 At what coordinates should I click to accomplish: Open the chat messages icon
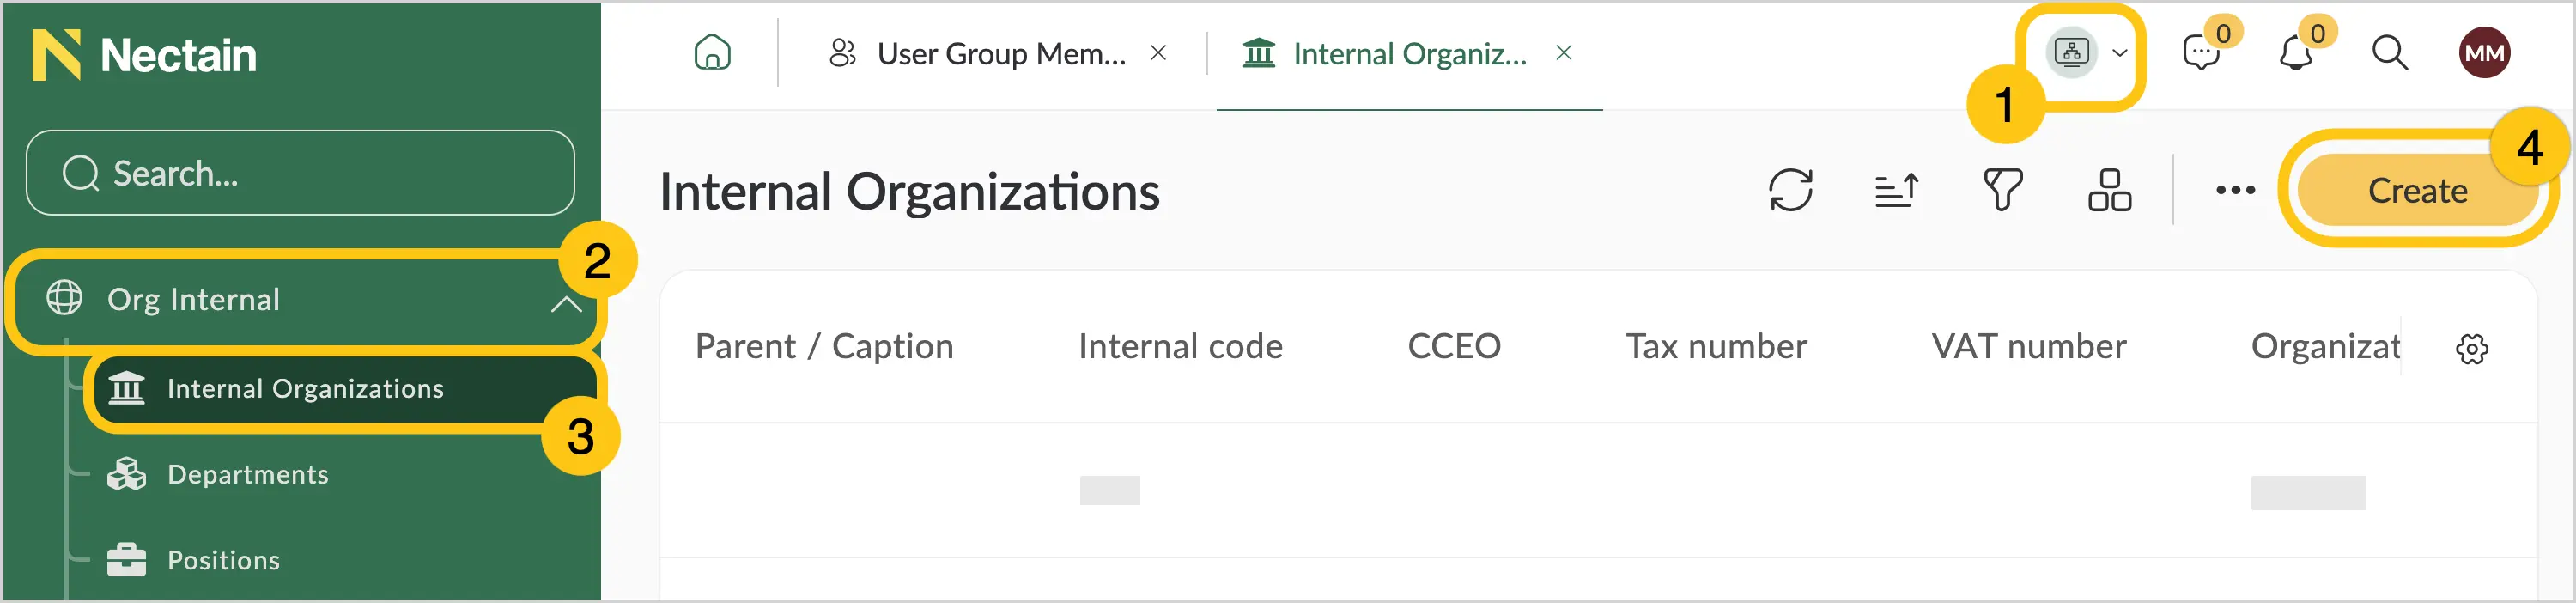pos(2201,53)
